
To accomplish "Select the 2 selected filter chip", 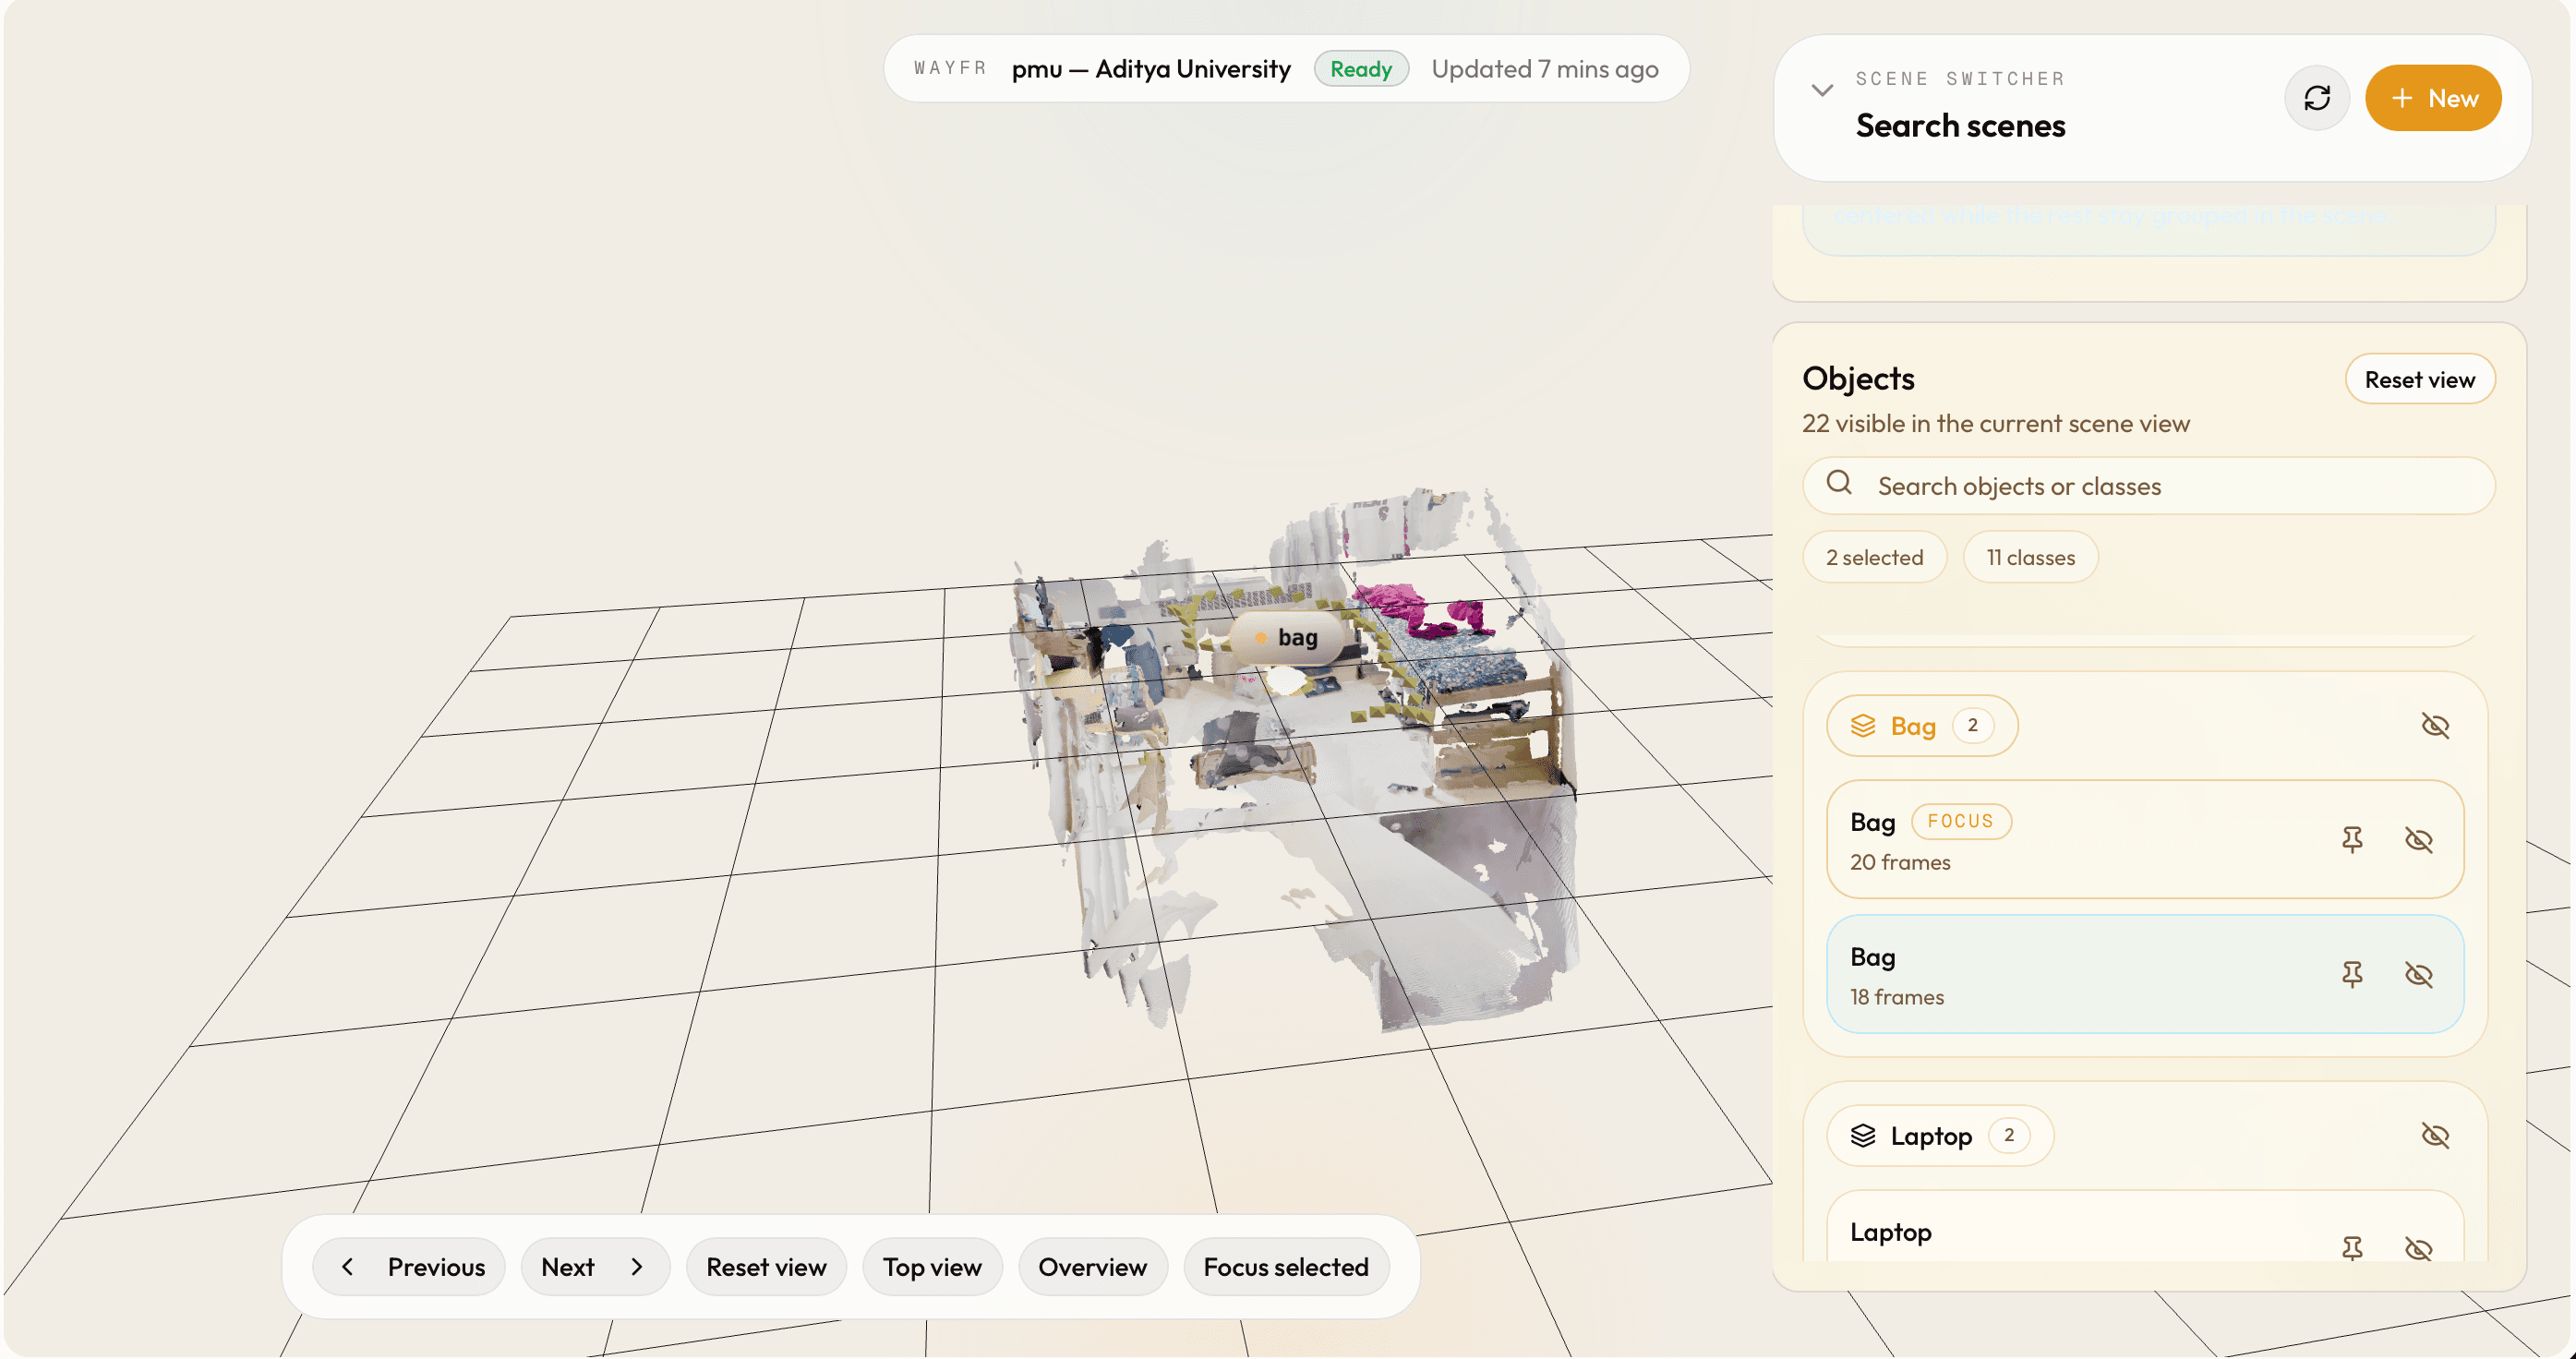I will pos(1873,558).
